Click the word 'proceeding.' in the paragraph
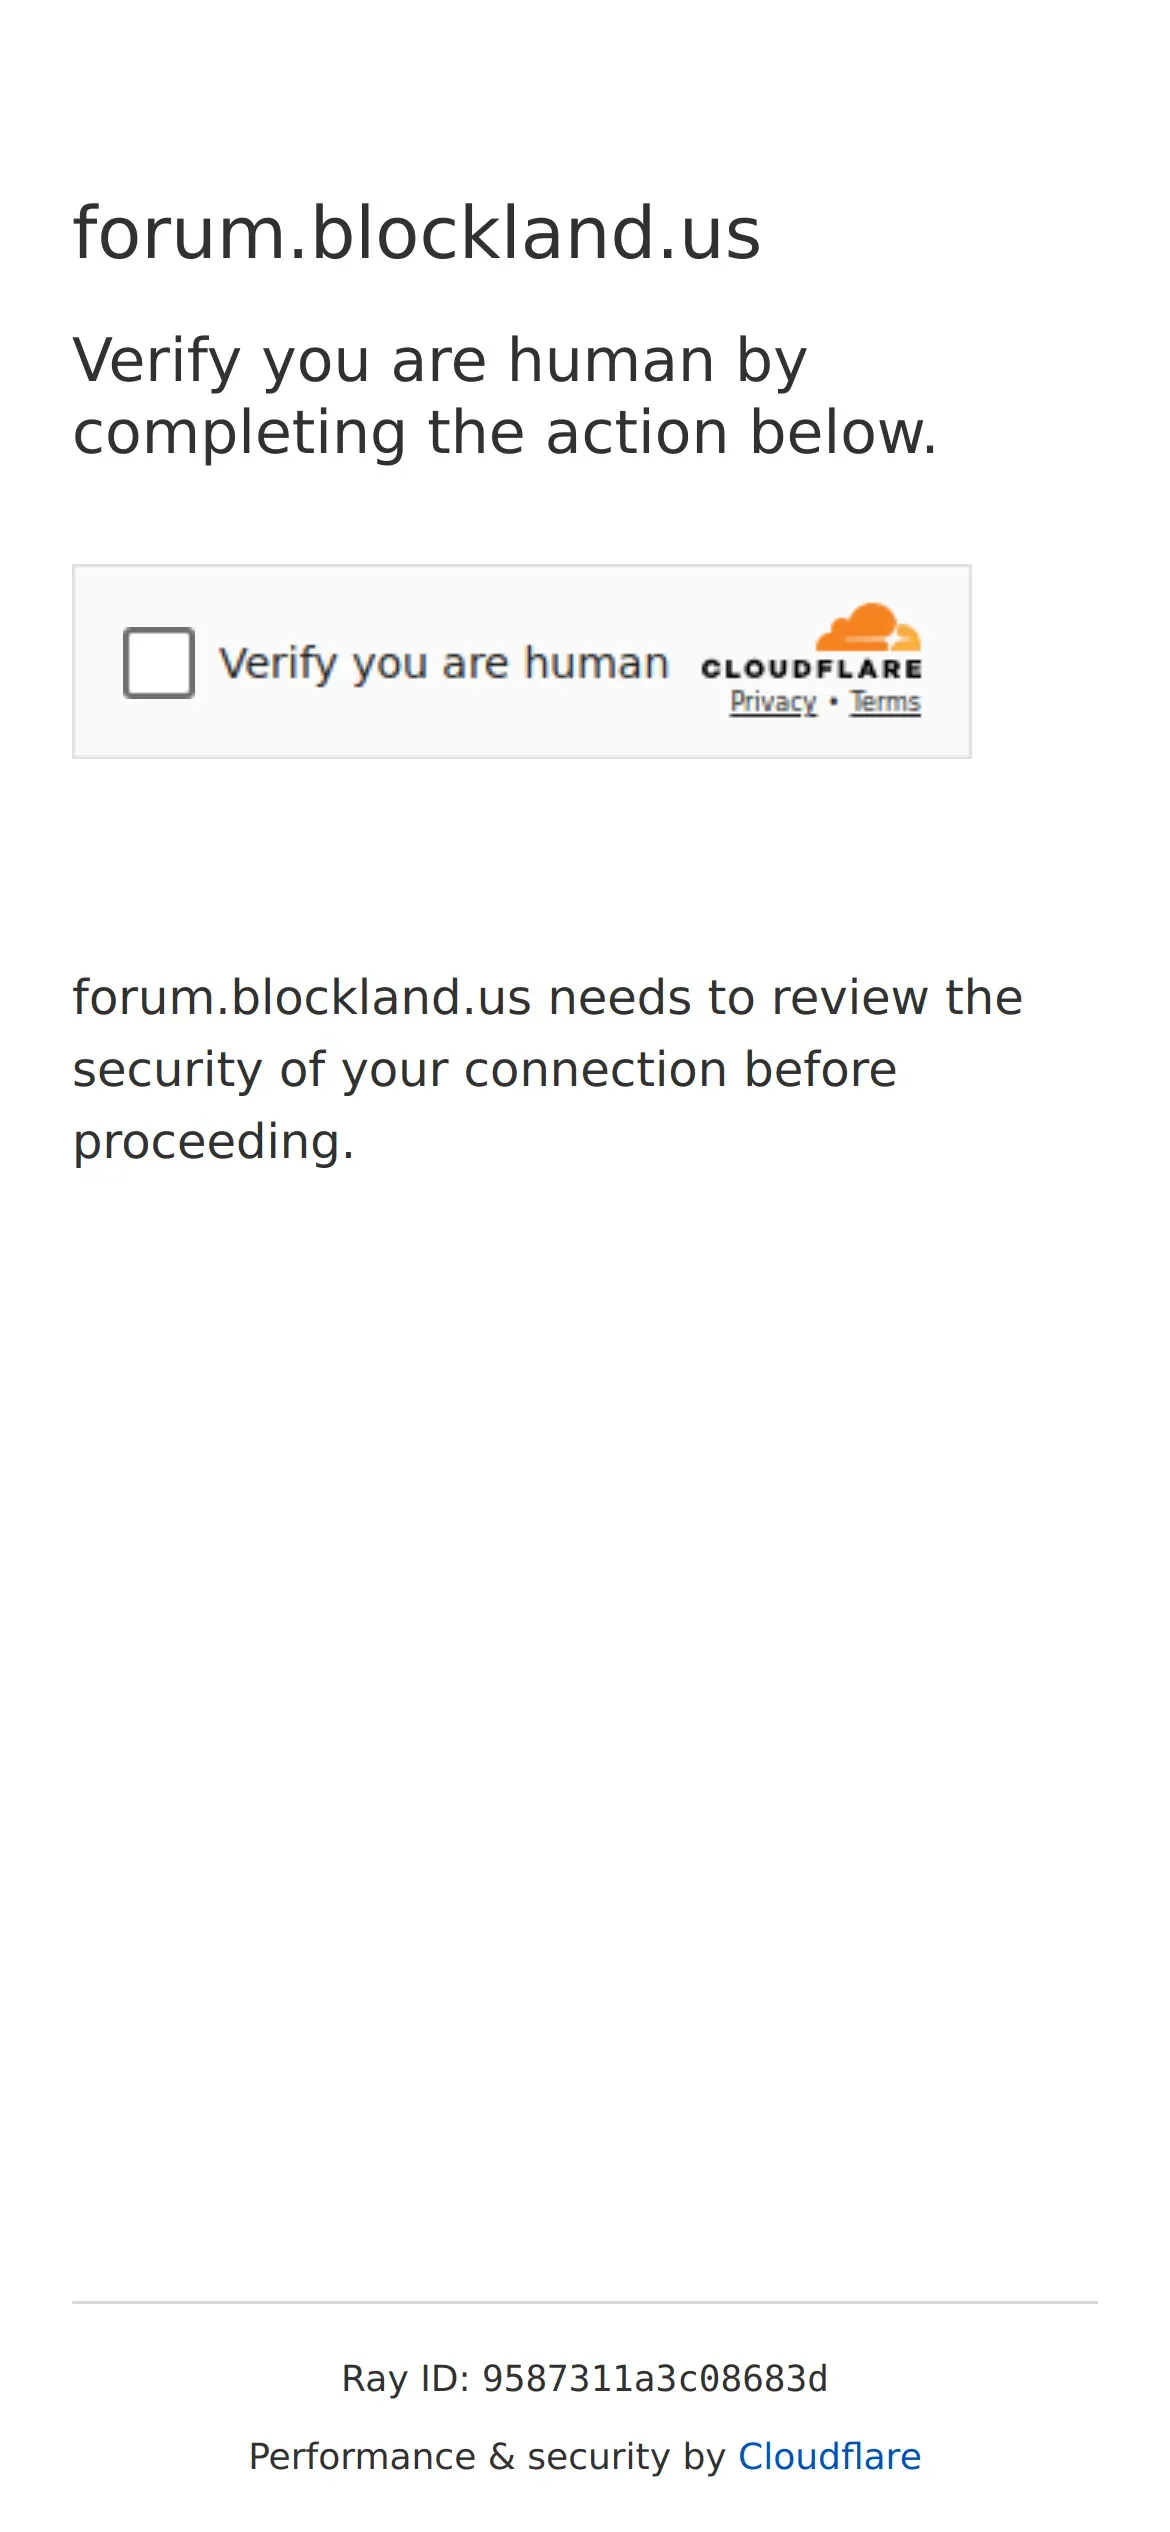This screenshot has width=1170, height=2532. [214, 1142]
